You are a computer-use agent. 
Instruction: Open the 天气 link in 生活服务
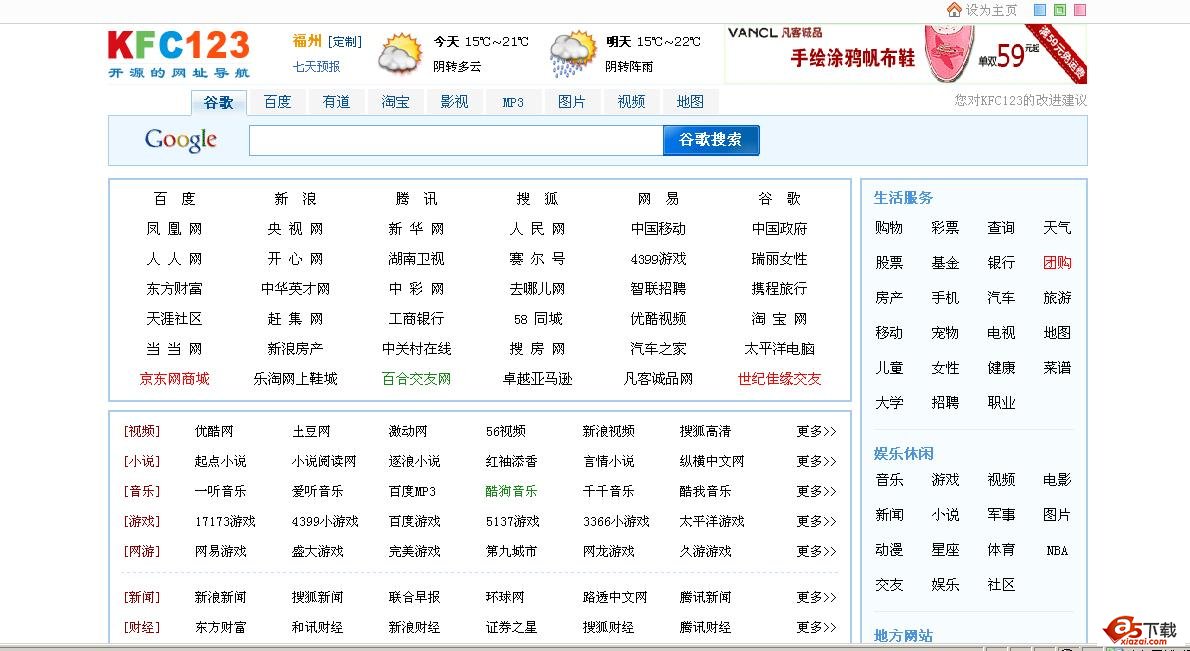pyautogui.click(x=1057, y=228)
